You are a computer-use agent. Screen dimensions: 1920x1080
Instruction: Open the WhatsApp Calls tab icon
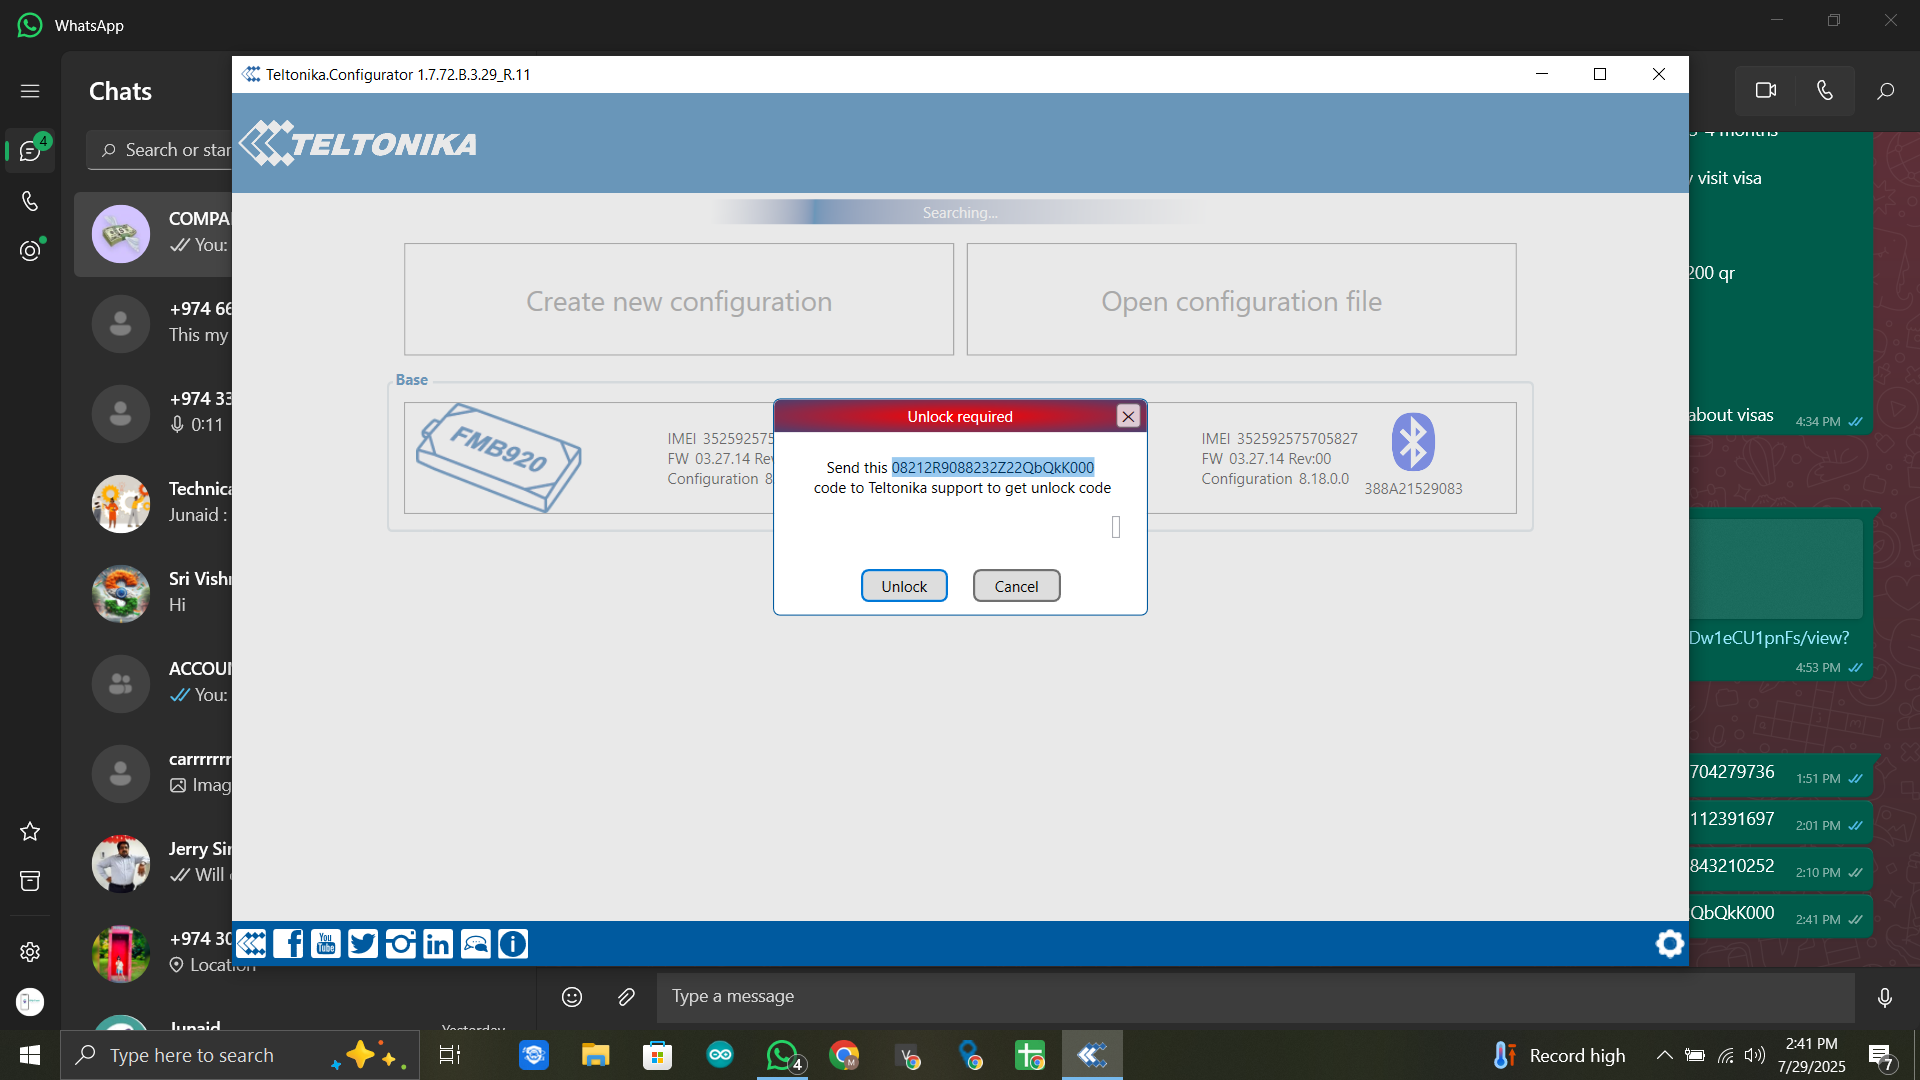tap(30, 201)
